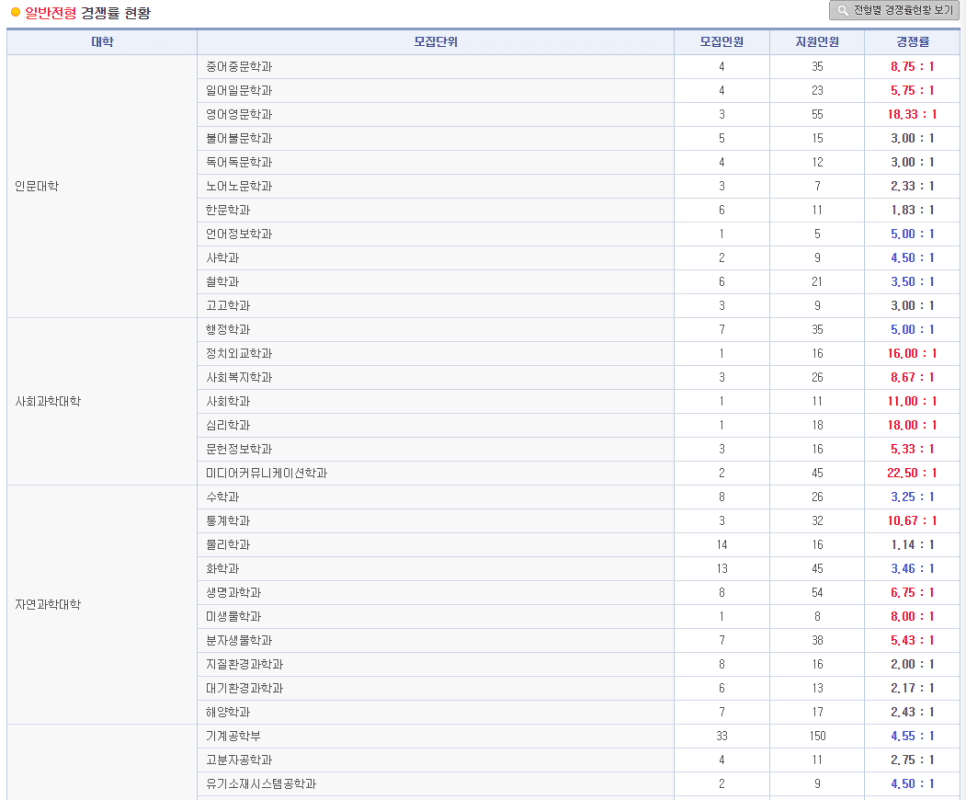Image resolution: width=966 pixels, height=800 pixels.
Task: Click the 사학과 row name
Action: click(x=222, y=258)
